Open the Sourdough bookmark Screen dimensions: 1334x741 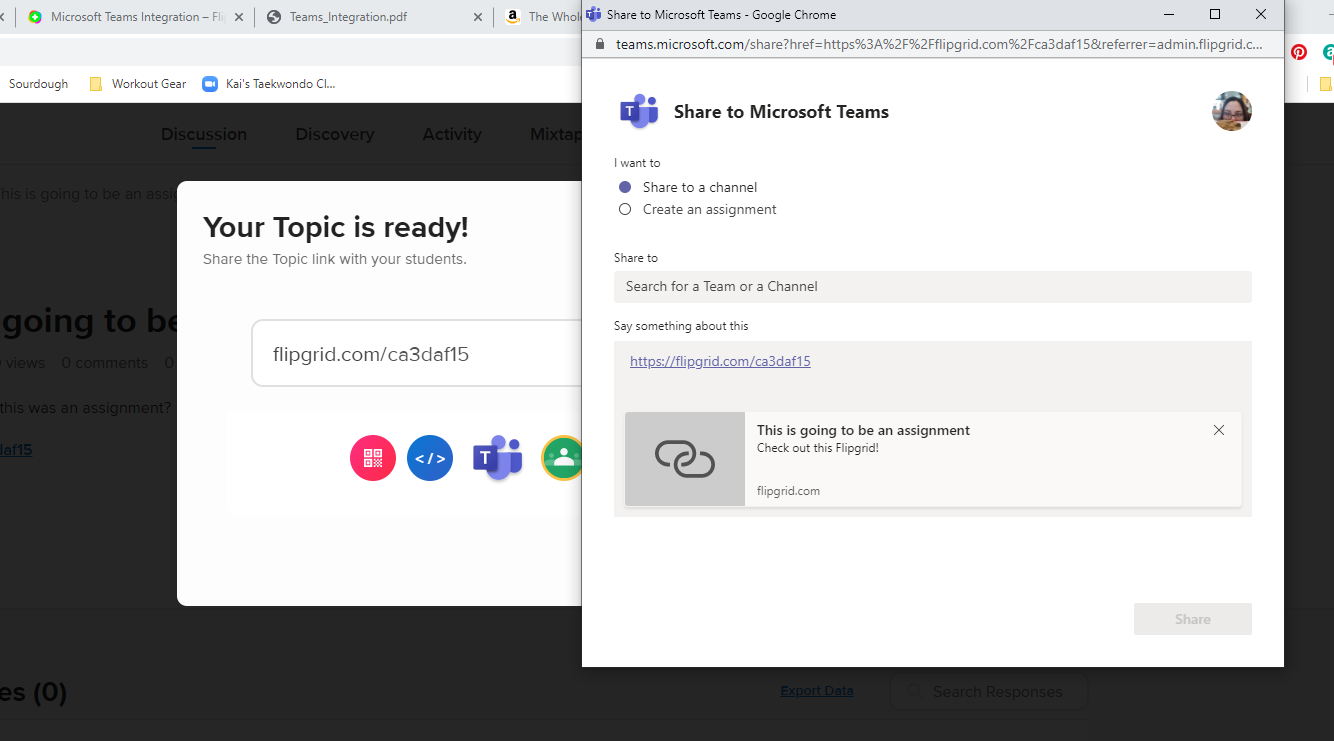coord(38,84)
